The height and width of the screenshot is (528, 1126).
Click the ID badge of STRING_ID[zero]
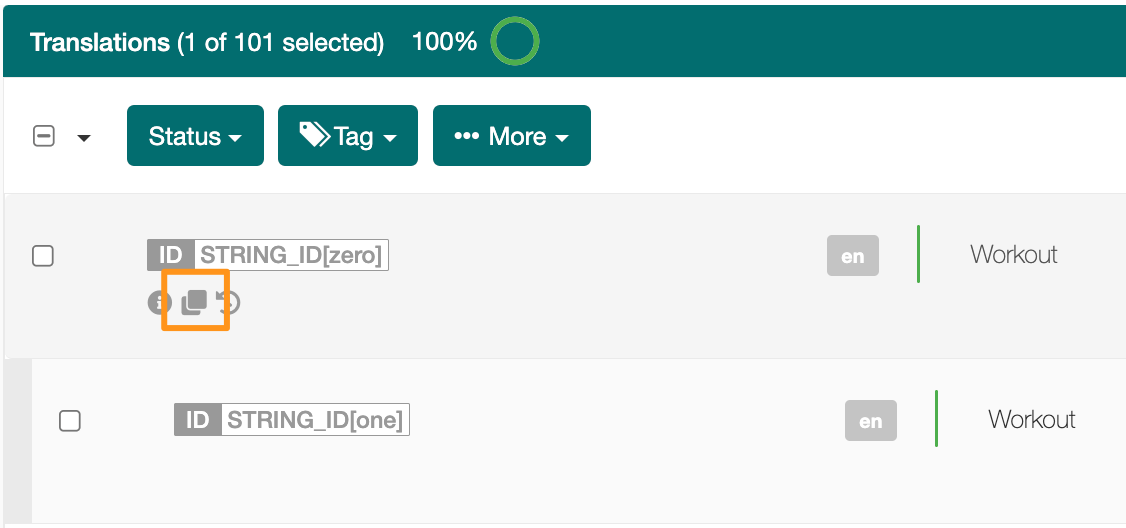click(171, 255)
